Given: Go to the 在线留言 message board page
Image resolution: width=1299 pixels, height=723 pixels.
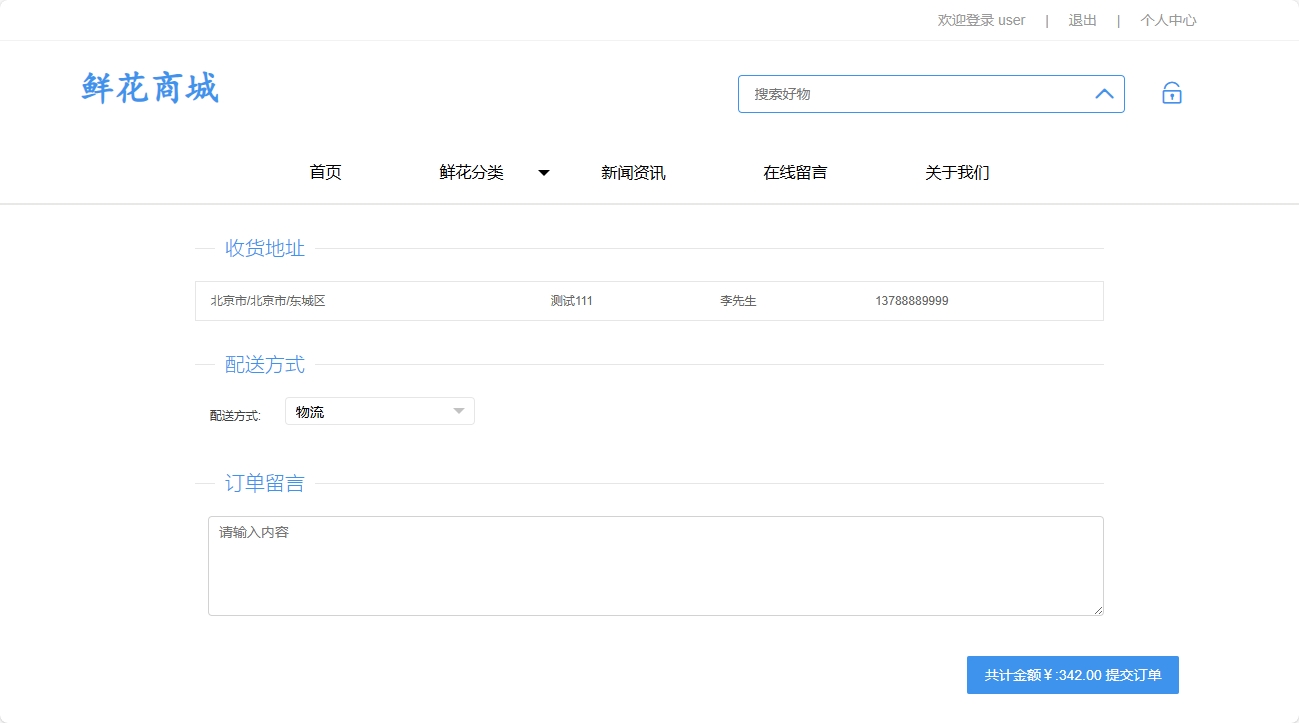Looking at the screenshot, I should click(x=795, y=172).
